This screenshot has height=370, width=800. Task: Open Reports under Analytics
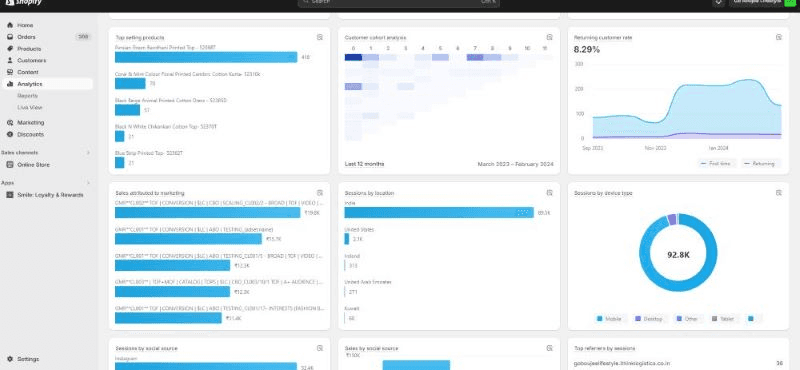[28, 95]
